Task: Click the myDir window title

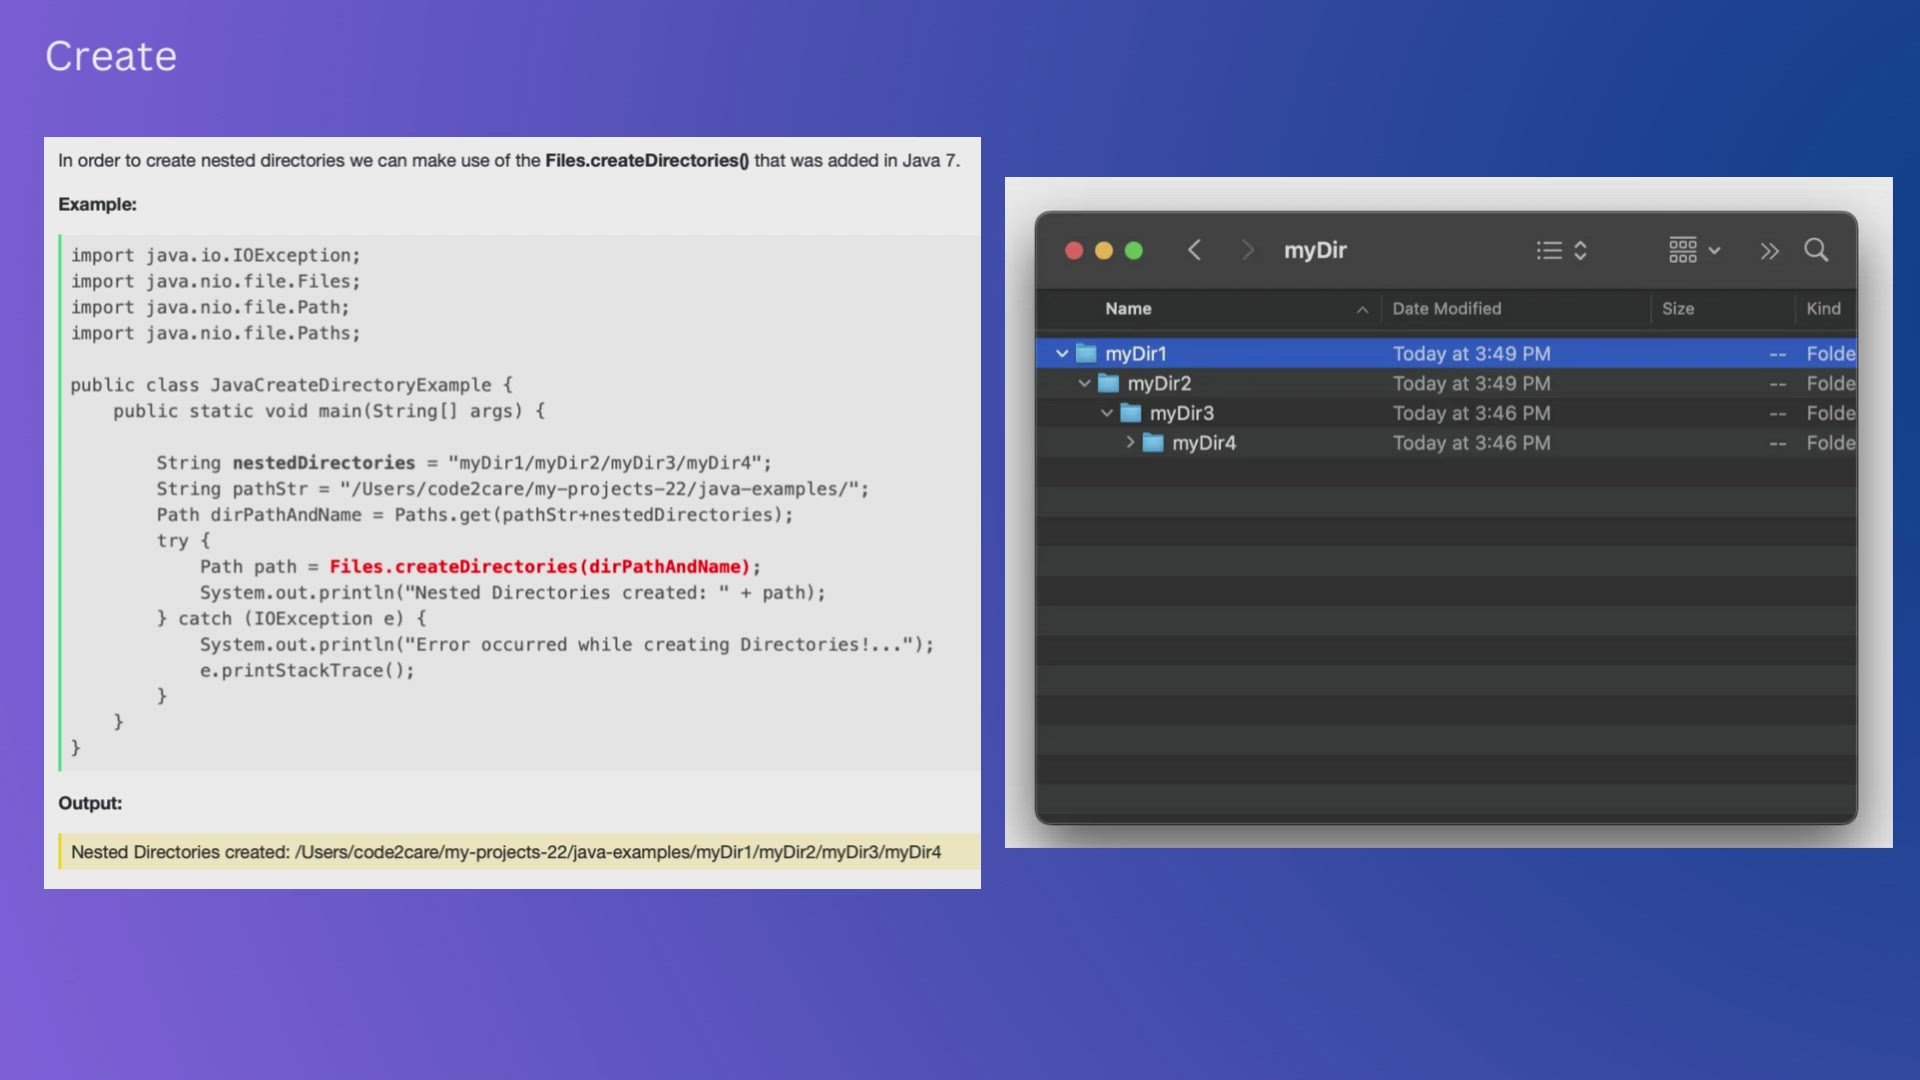Action: tap(1315, 250)
